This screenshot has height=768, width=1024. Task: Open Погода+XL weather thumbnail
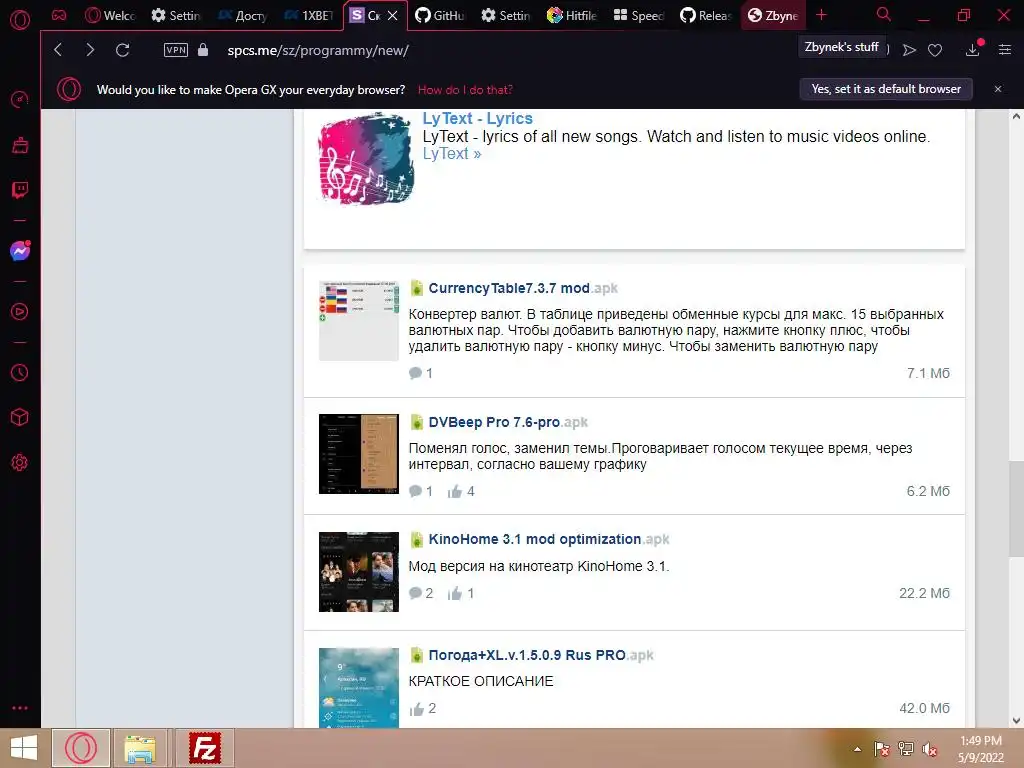[x=359, y=688]
